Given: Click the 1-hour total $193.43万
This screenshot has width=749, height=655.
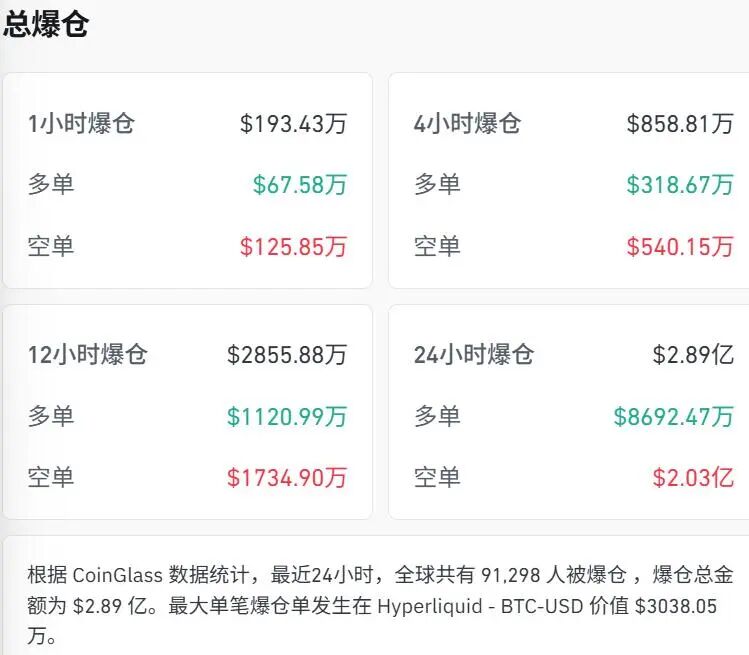Looking at the screenshot, I should [x=293, y=124].
